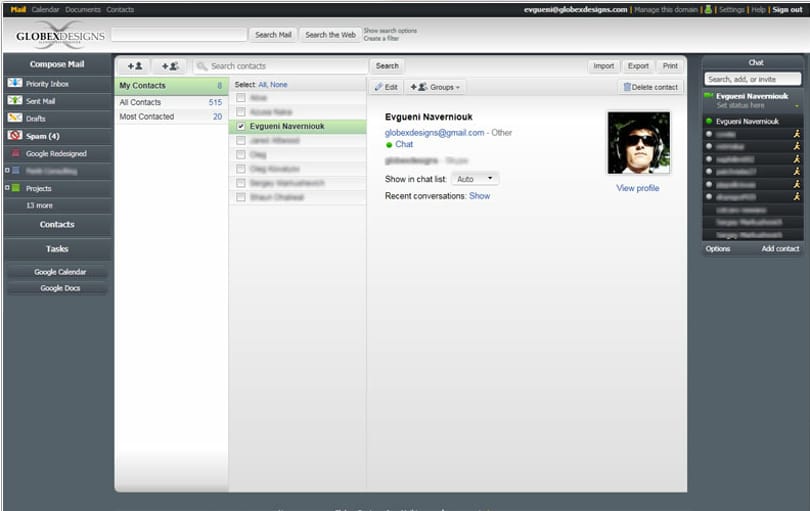Select the My Contacts group
The width and height of the screenshot is (810, 511).
[171, 86]
